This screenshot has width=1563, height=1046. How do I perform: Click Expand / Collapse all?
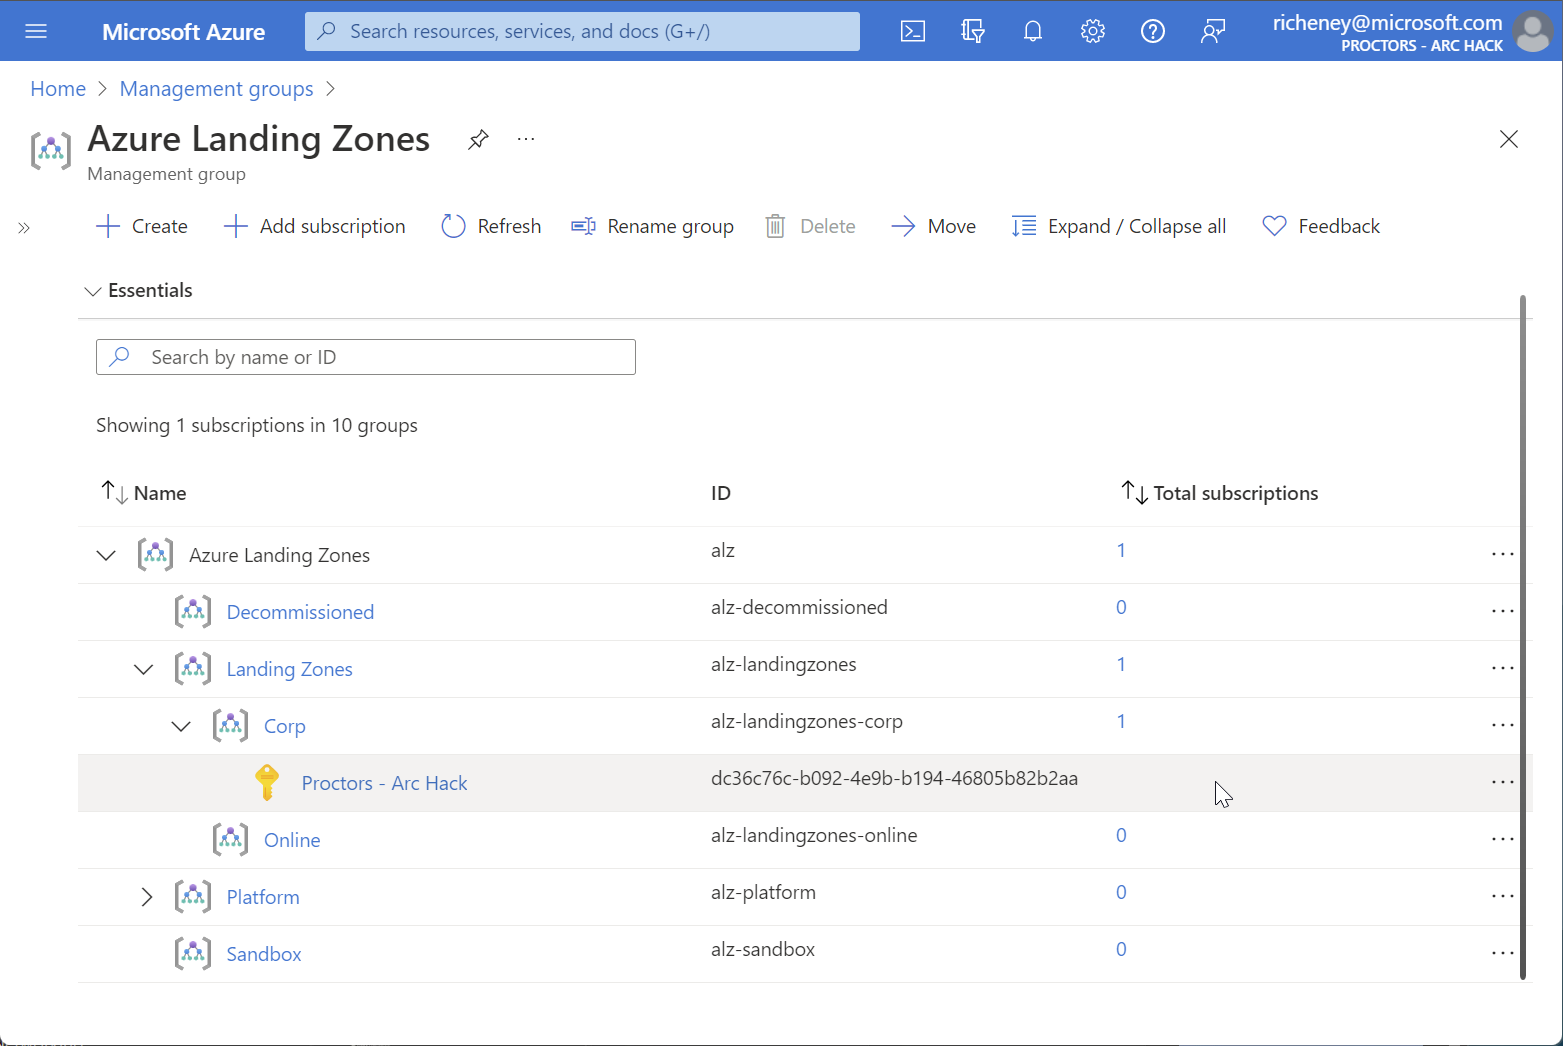pyautogui.click(x=1118, y=226)
